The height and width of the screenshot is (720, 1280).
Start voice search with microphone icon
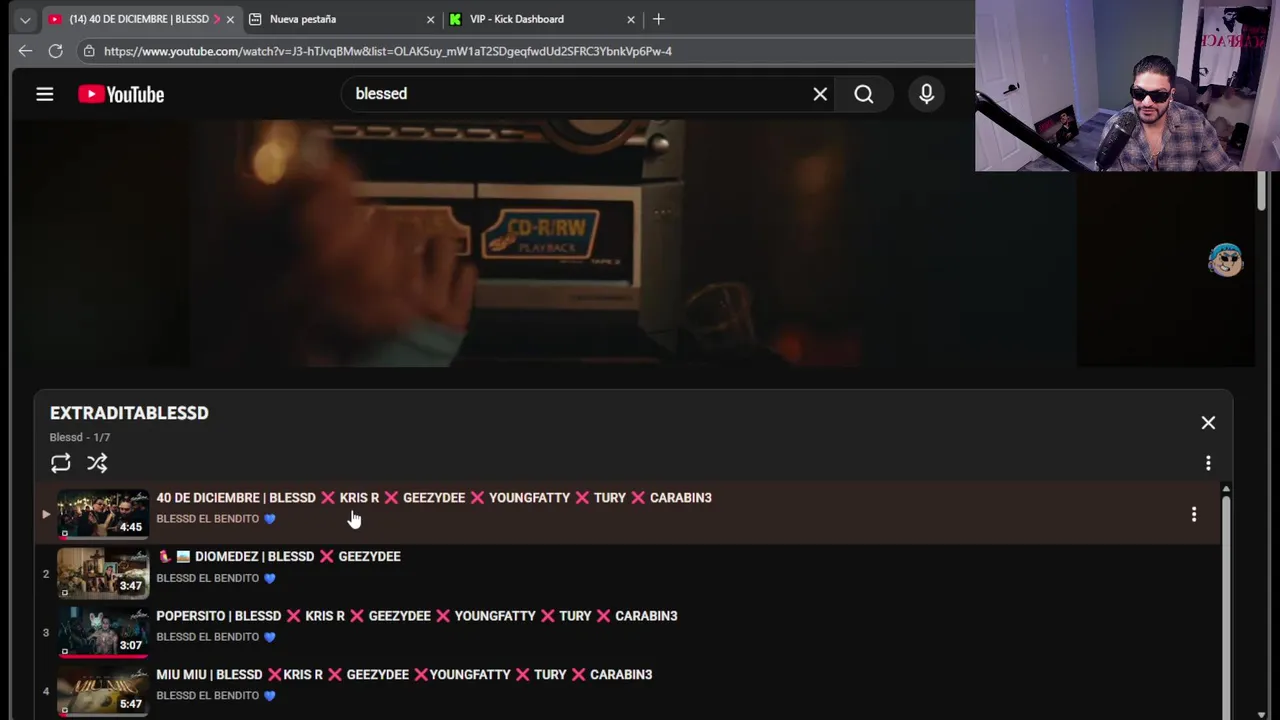pyautogui.click(x=927, y=94)
